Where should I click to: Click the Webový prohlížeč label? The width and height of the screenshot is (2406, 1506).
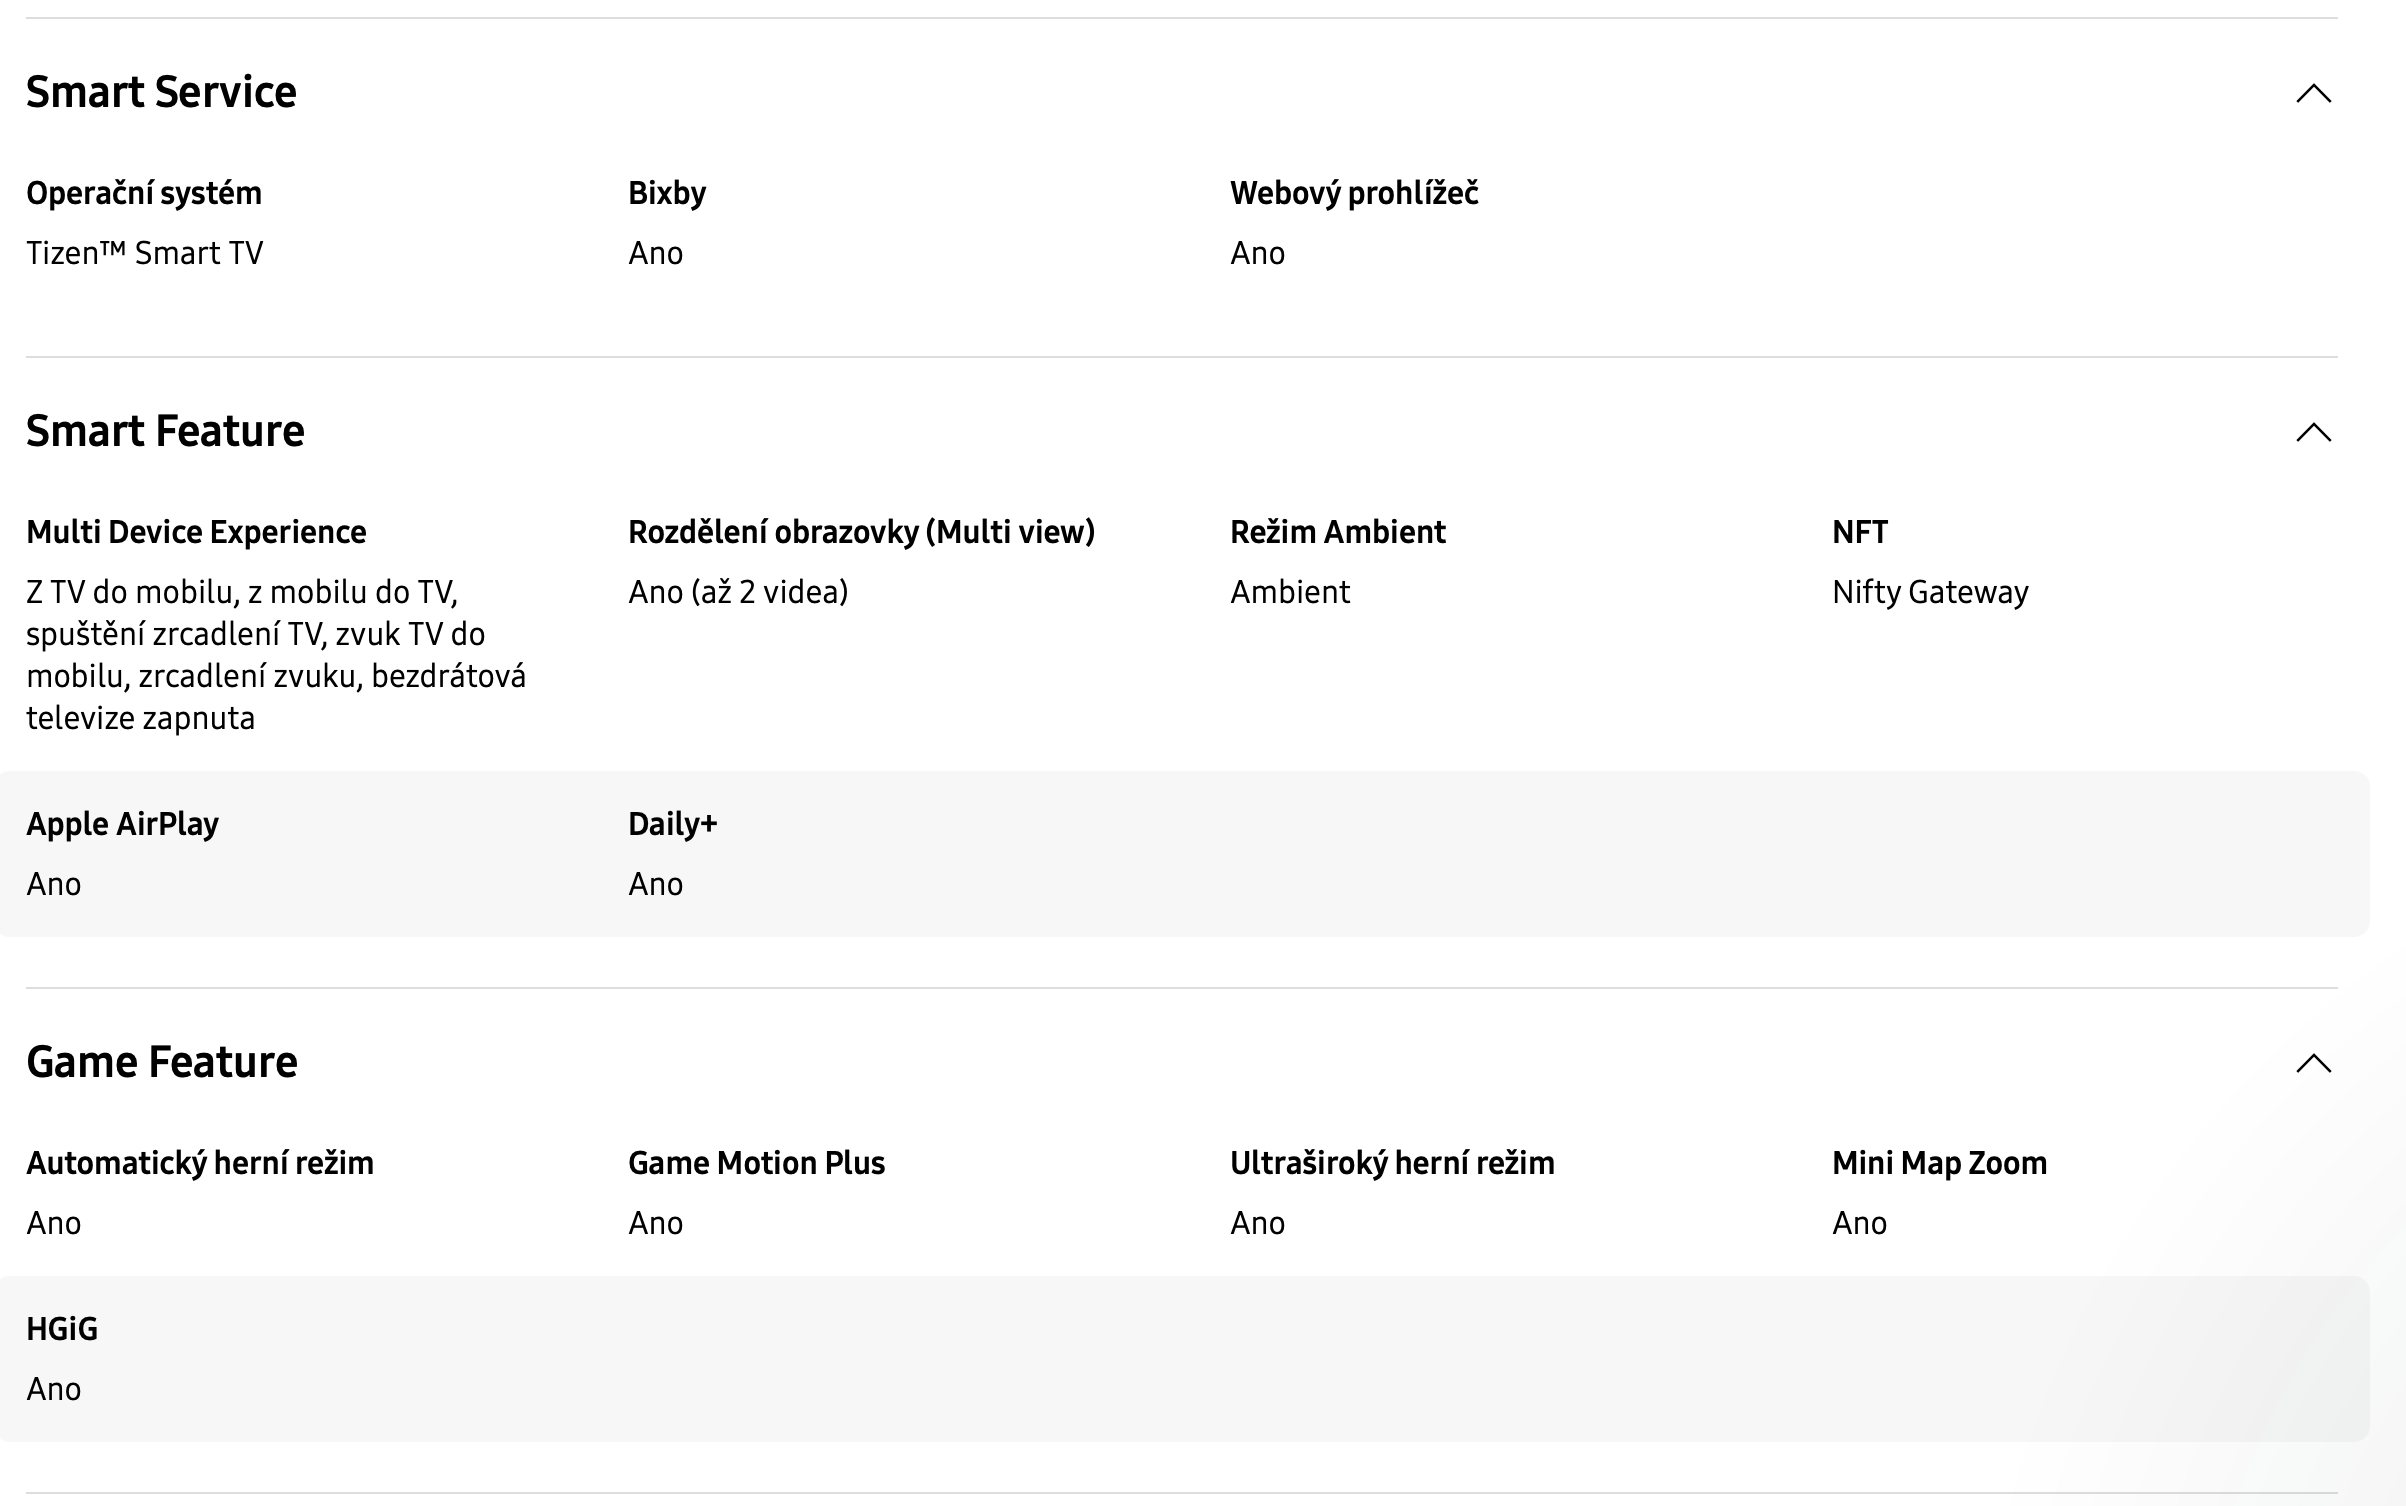(1354, 193)
